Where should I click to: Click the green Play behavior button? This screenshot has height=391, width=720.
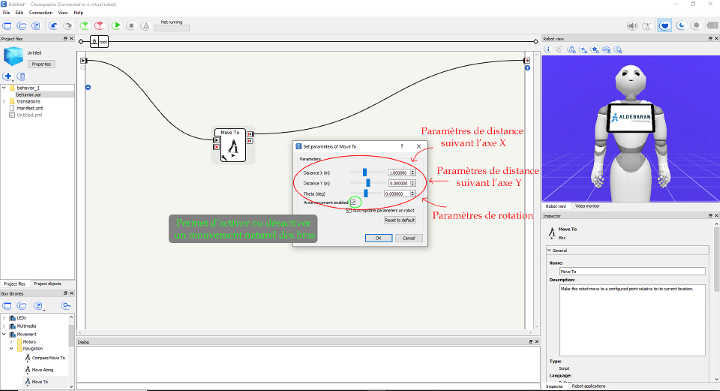pos(116,26)
